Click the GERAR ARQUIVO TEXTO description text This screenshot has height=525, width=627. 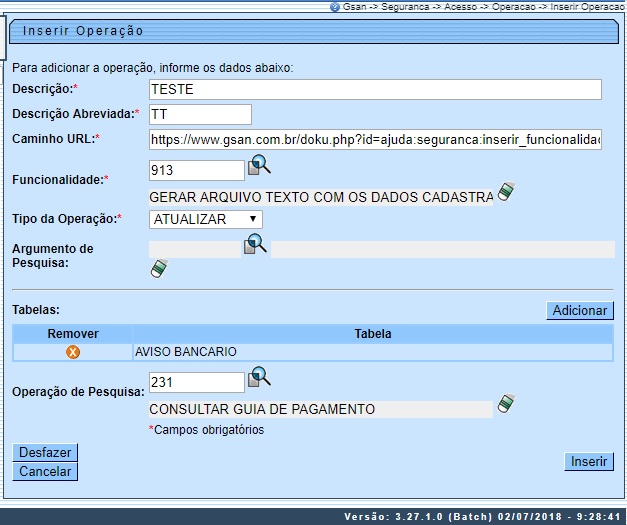(321, 197)
